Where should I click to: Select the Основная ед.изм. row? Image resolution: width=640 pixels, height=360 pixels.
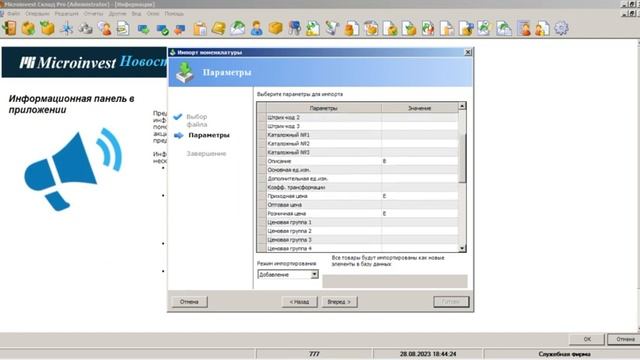[362, 170]
